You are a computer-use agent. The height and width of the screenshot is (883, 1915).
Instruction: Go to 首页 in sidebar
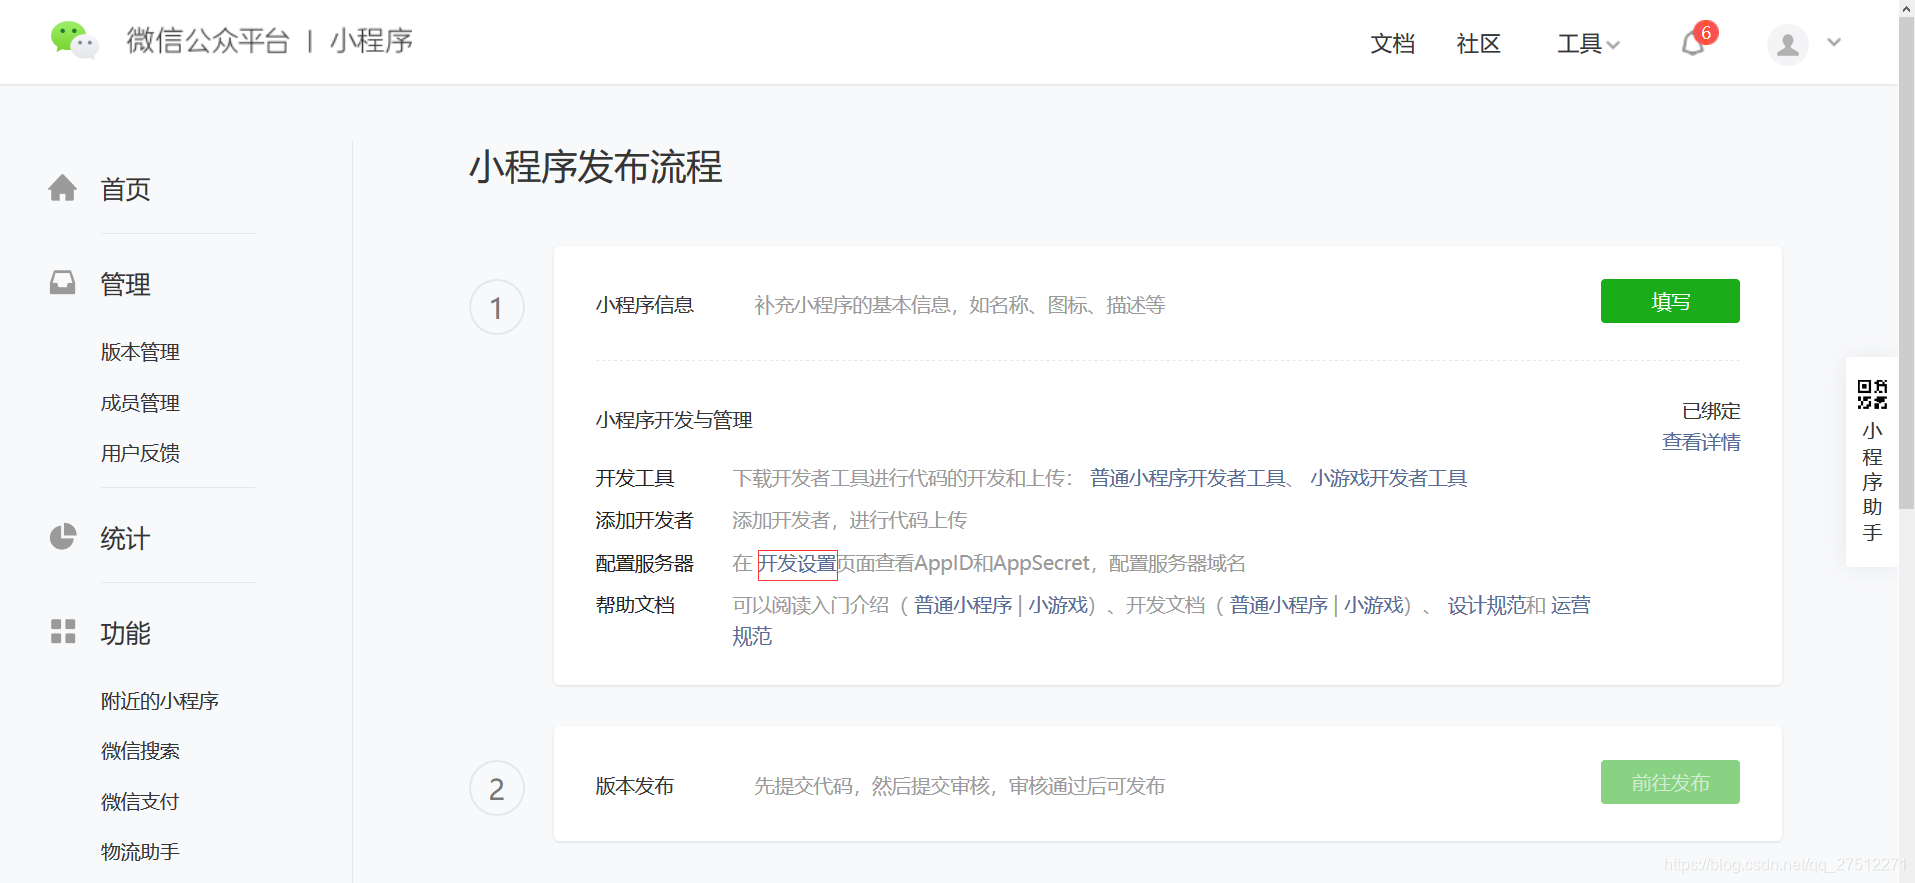coord(125,189)
